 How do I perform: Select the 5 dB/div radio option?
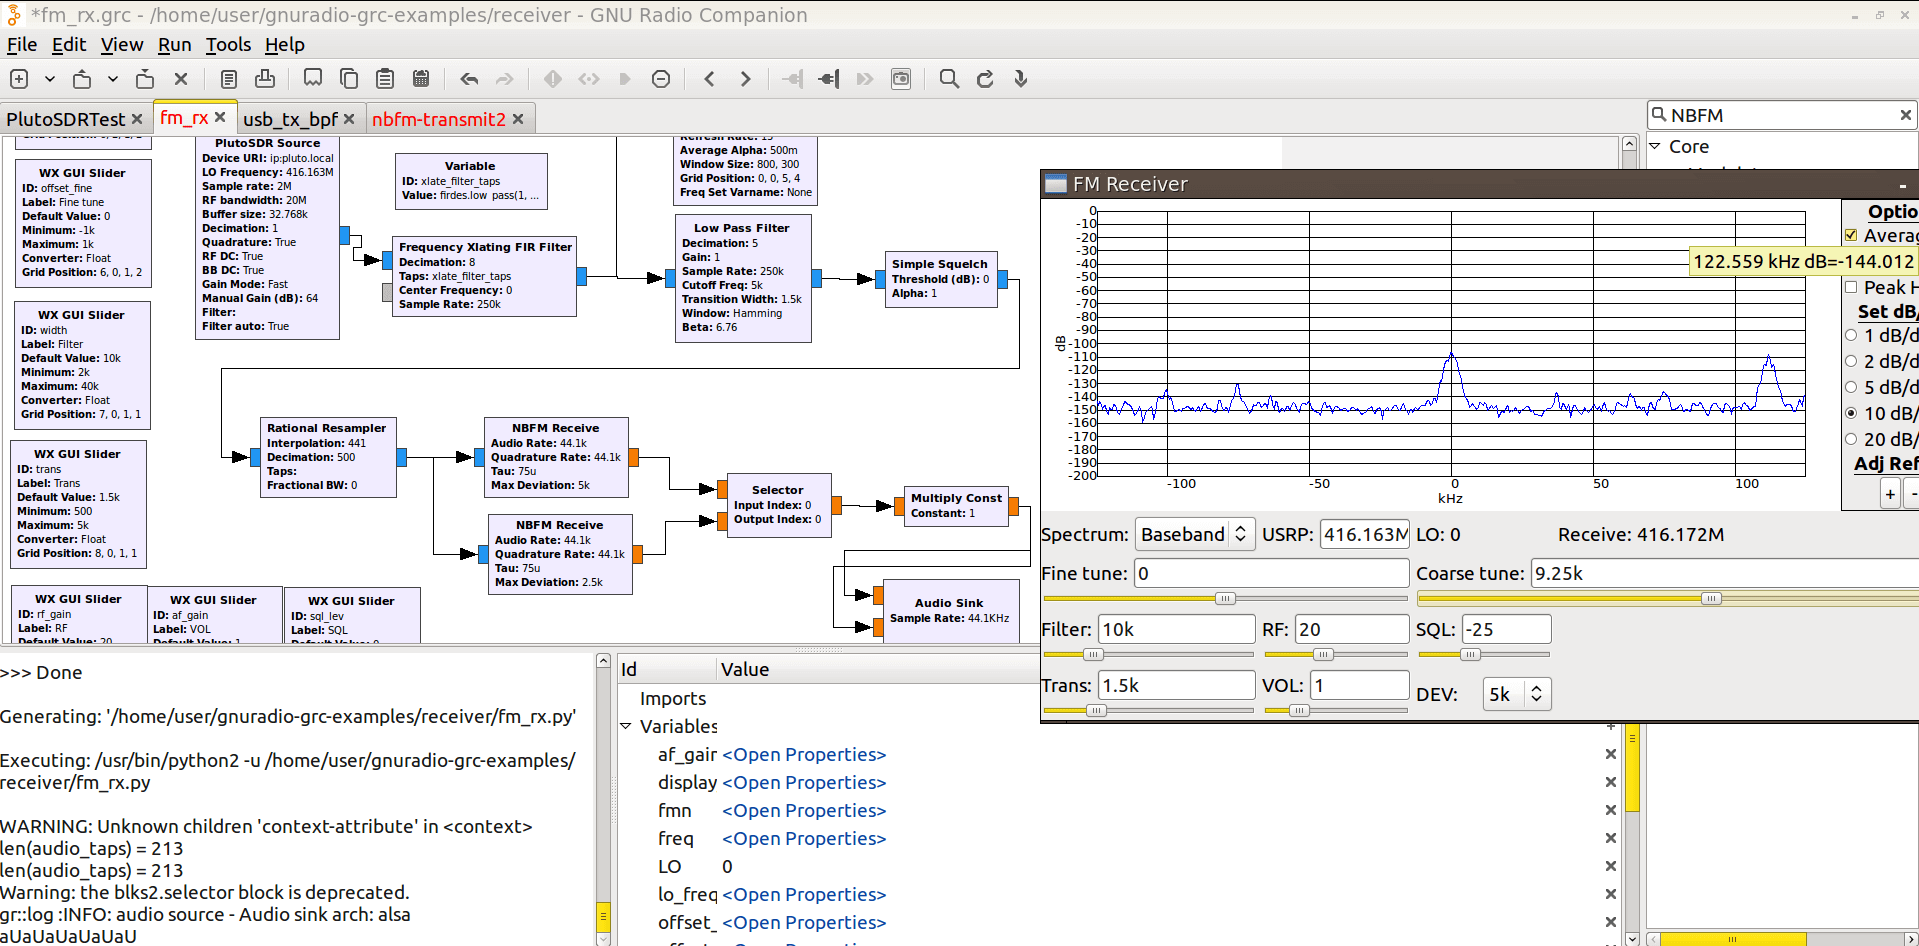1851,387
